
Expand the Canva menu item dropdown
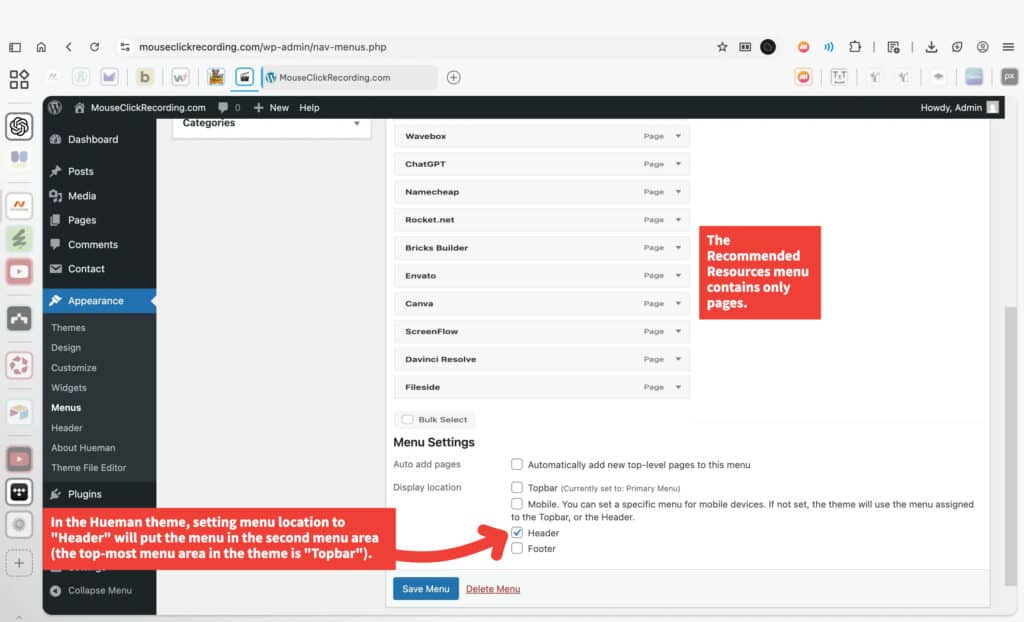pos(677,303)
